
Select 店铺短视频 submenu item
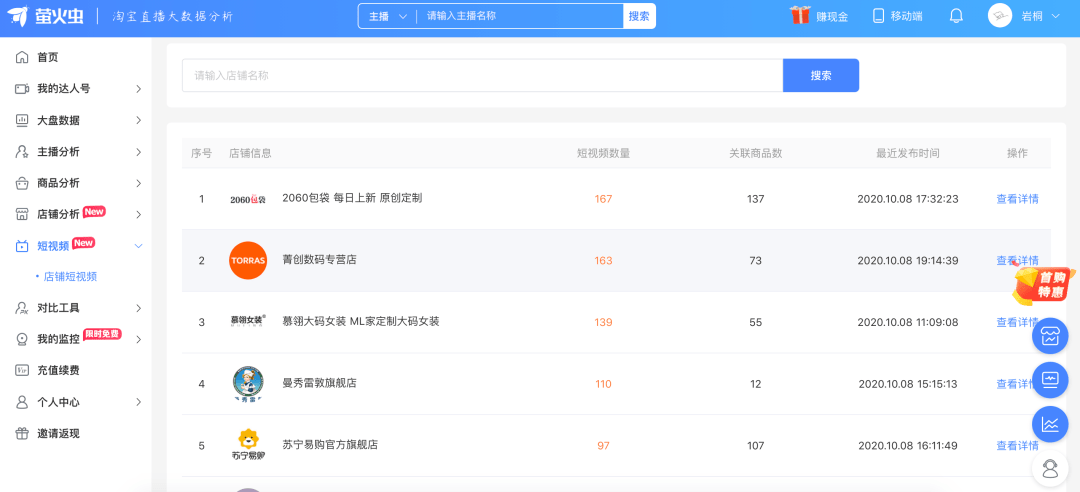click(70, 277)
